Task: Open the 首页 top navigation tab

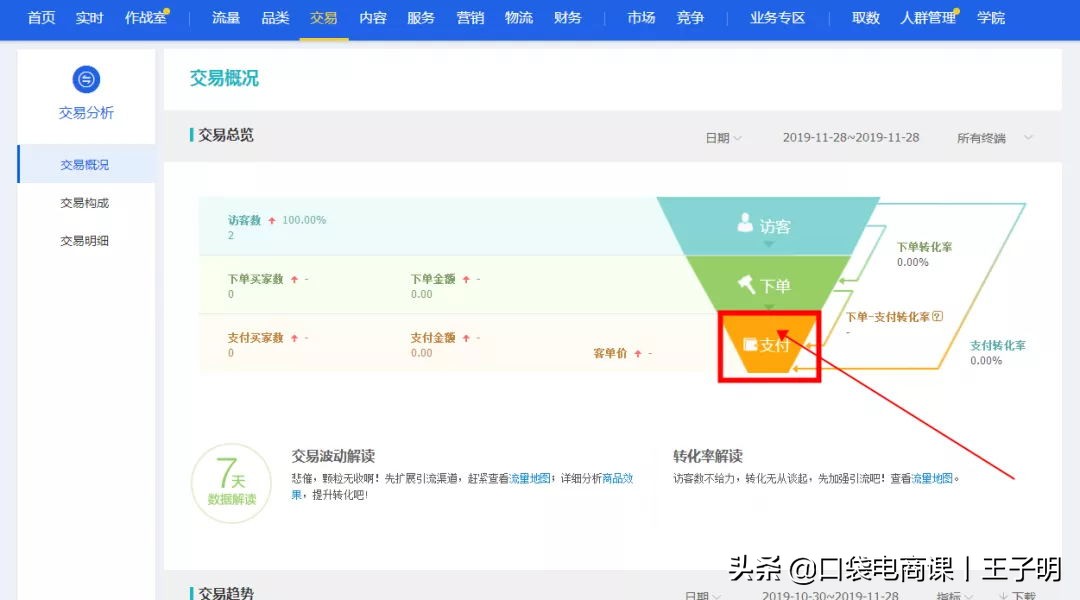Action: tap(41, 18)
